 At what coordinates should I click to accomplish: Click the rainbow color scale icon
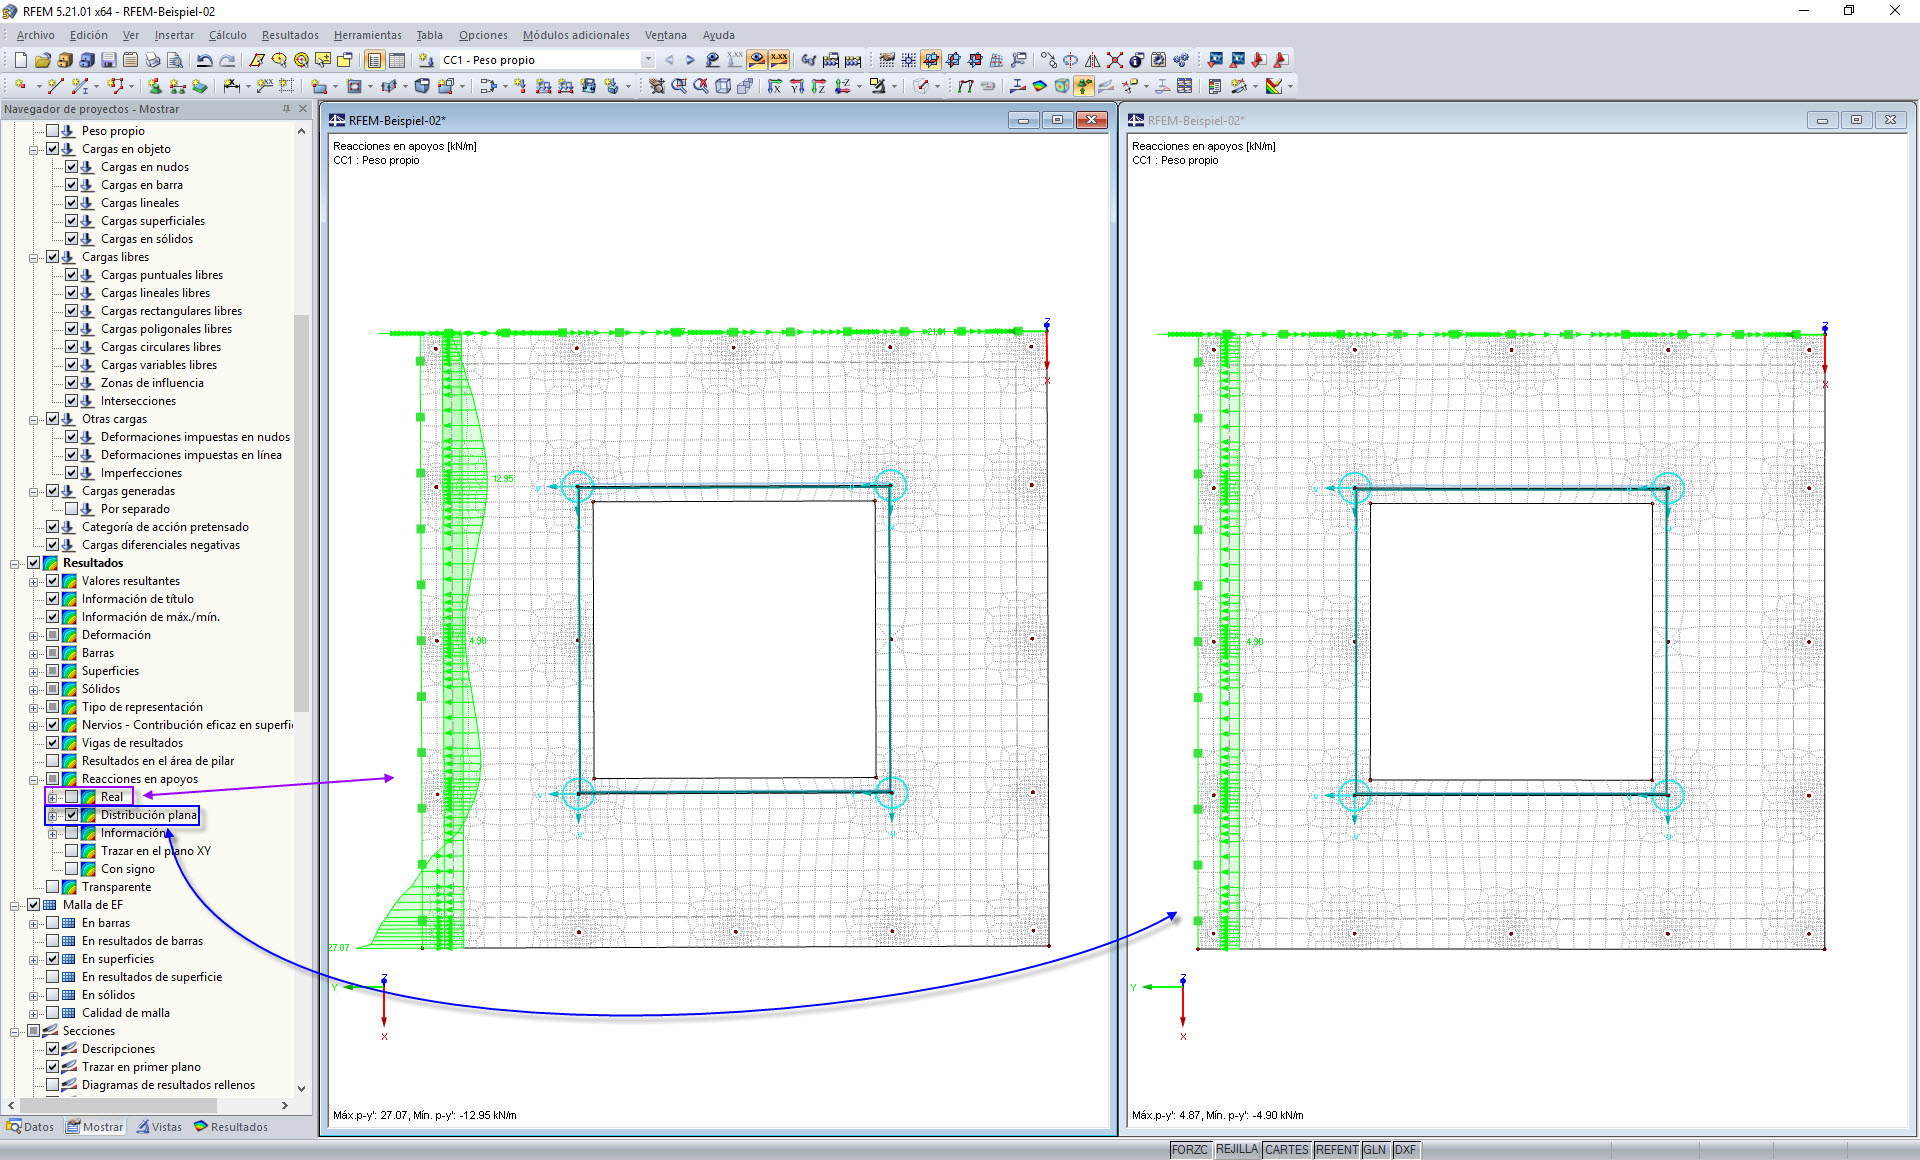pyautogui.click(x=1274, y=86)
